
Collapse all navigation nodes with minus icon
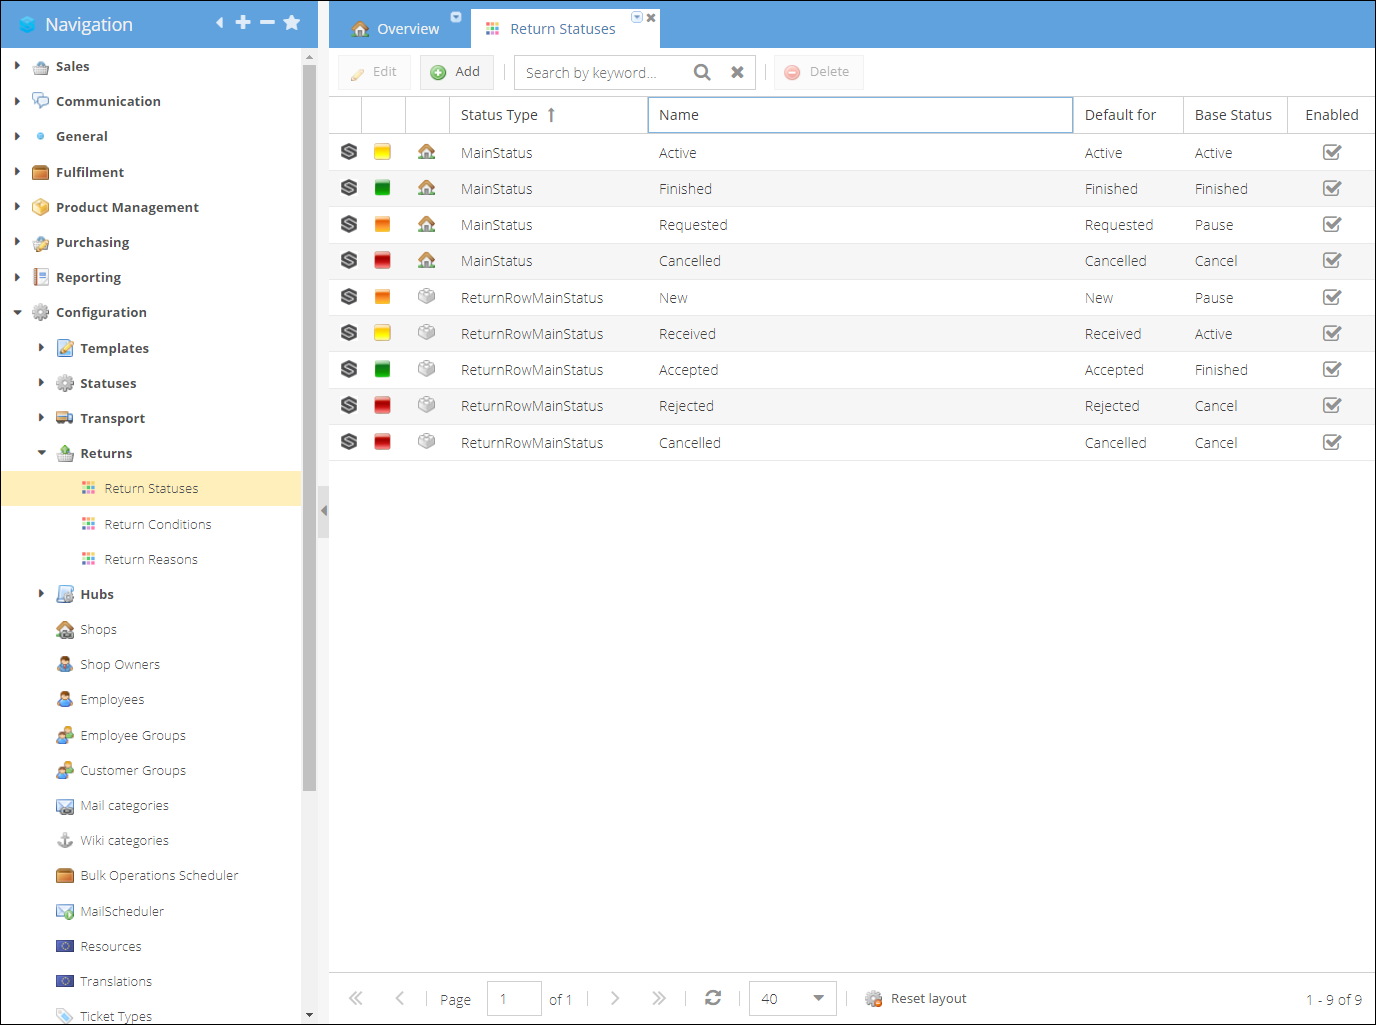tap(267, 23)
